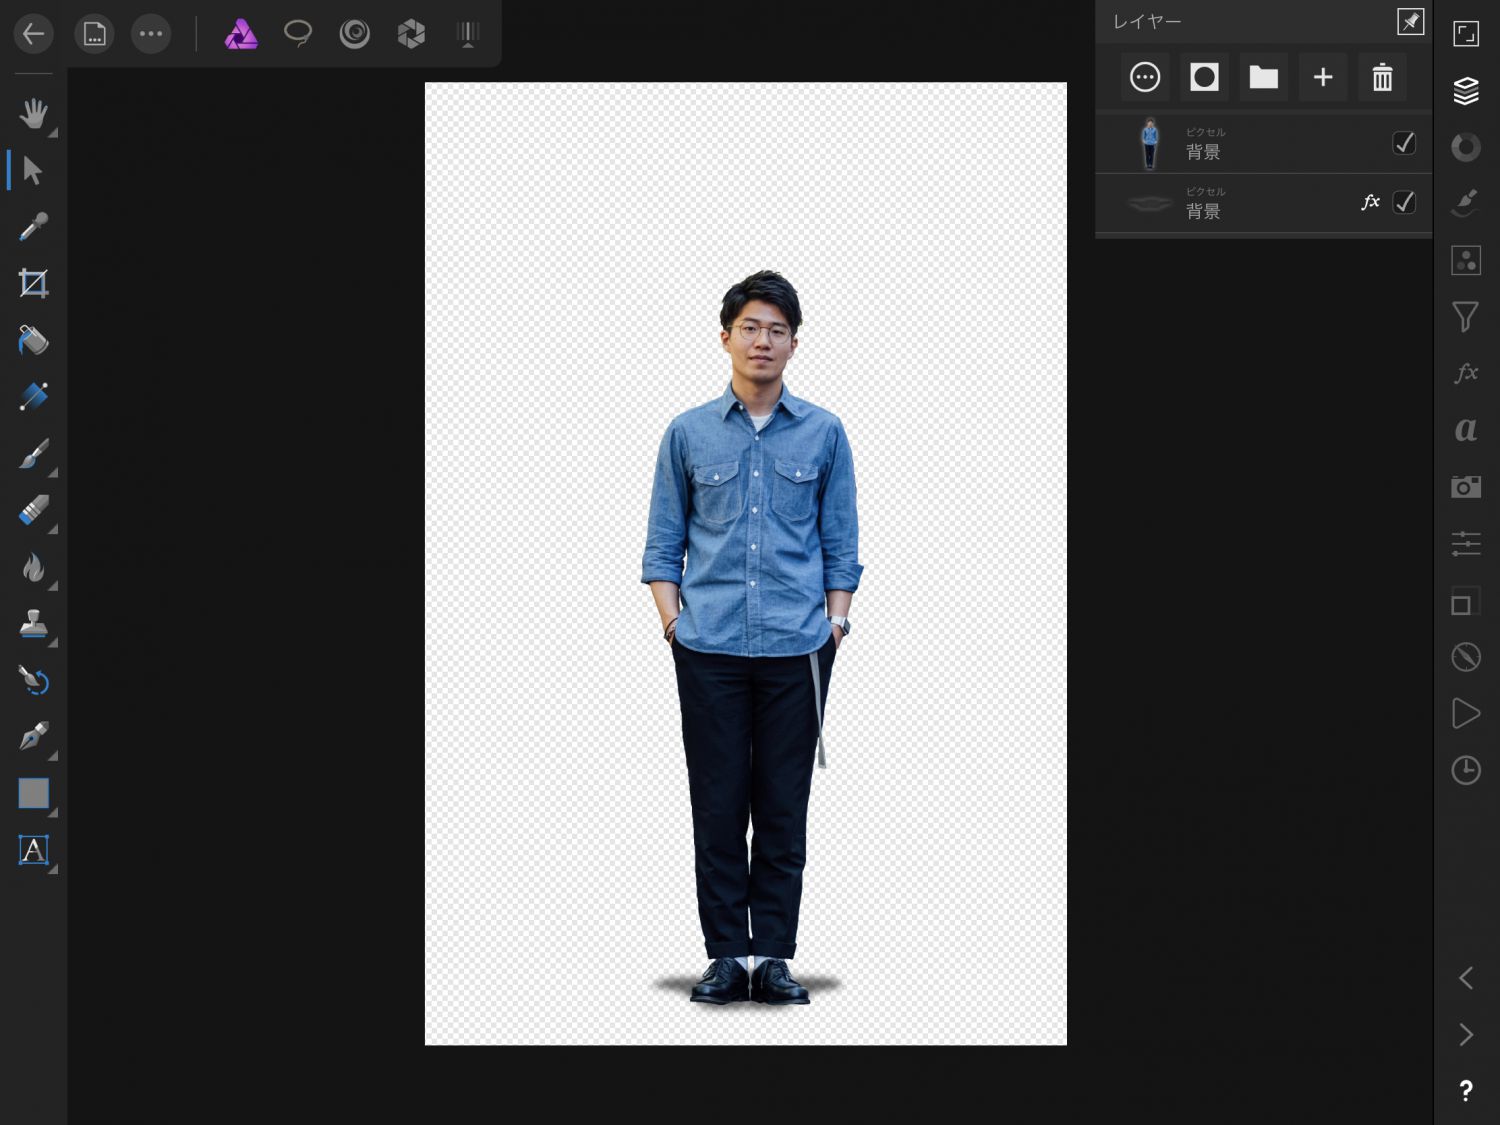Image resolution: width=1500 pixels, height=1125 pixels.
Task: Hide the top 背景 person layer
Action: (1404, 143)
